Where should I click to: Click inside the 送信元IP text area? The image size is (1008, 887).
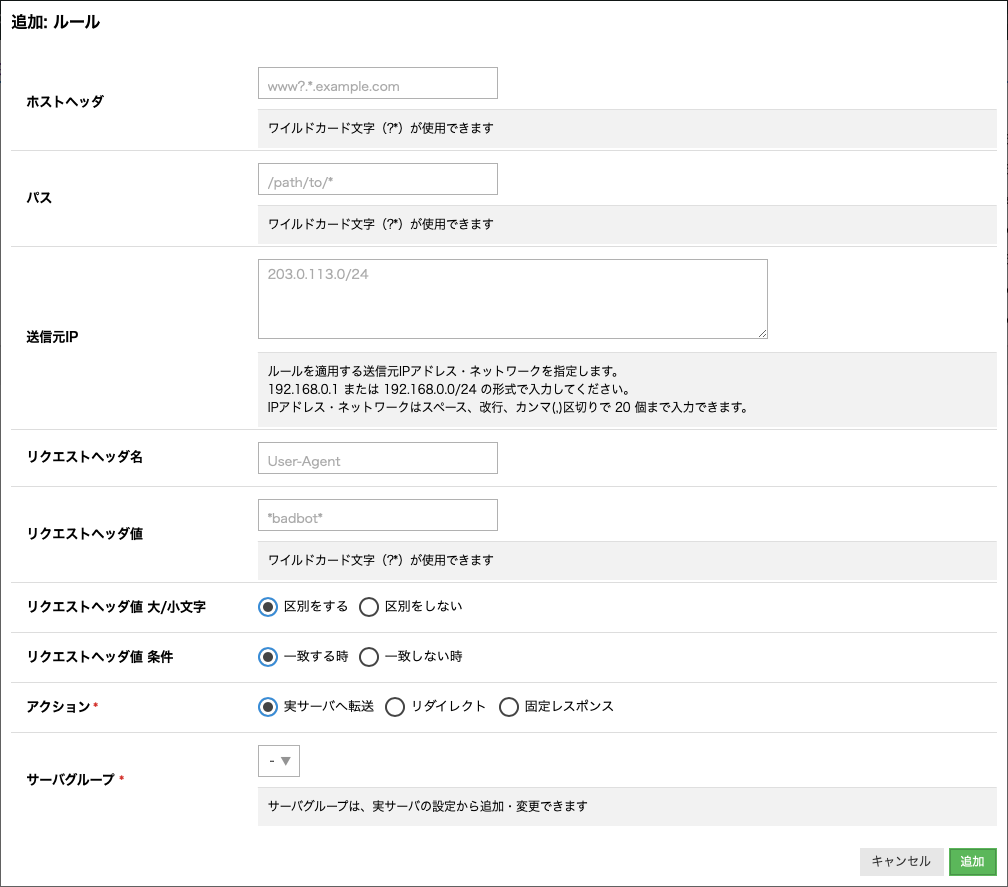[x=512, y=297]
